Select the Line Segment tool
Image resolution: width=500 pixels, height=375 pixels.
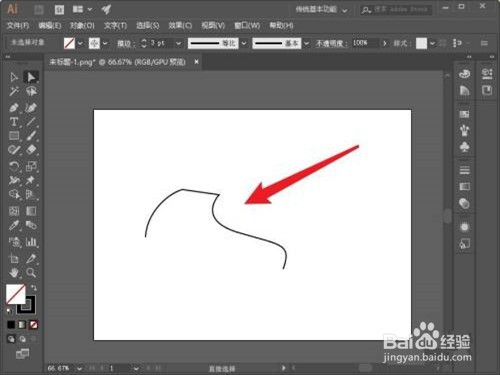point(31,122)
